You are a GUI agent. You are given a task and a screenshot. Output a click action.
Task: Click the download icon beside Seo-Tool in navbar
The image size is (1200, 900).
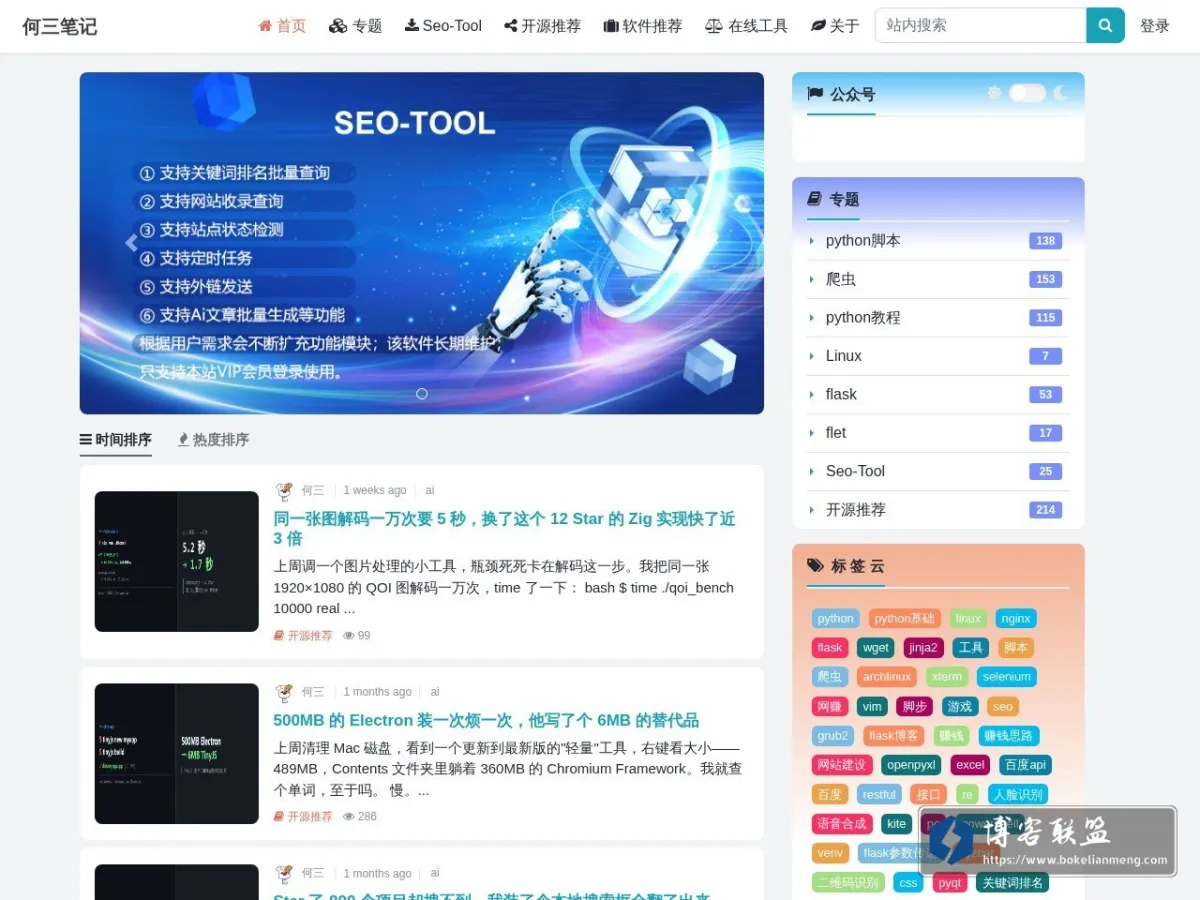click(x=411, y=26)
